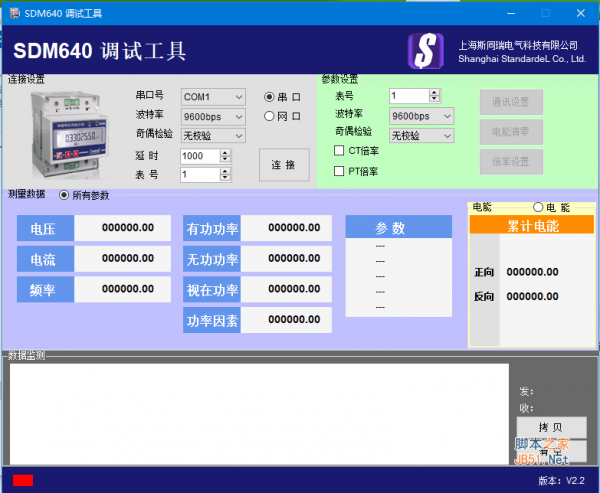Click the 拷贝 copy button

pyautogui.click(x=550, y=427)
